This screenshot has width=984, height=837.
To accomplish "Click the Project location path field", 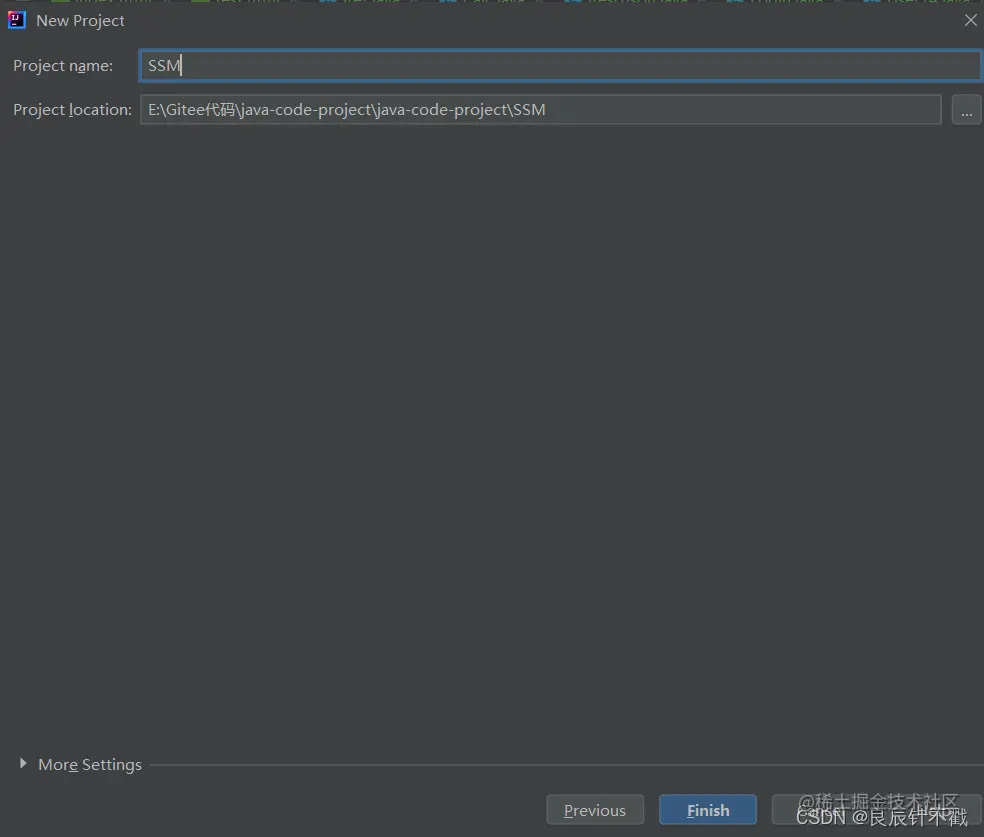I will (x=540, y=110).
